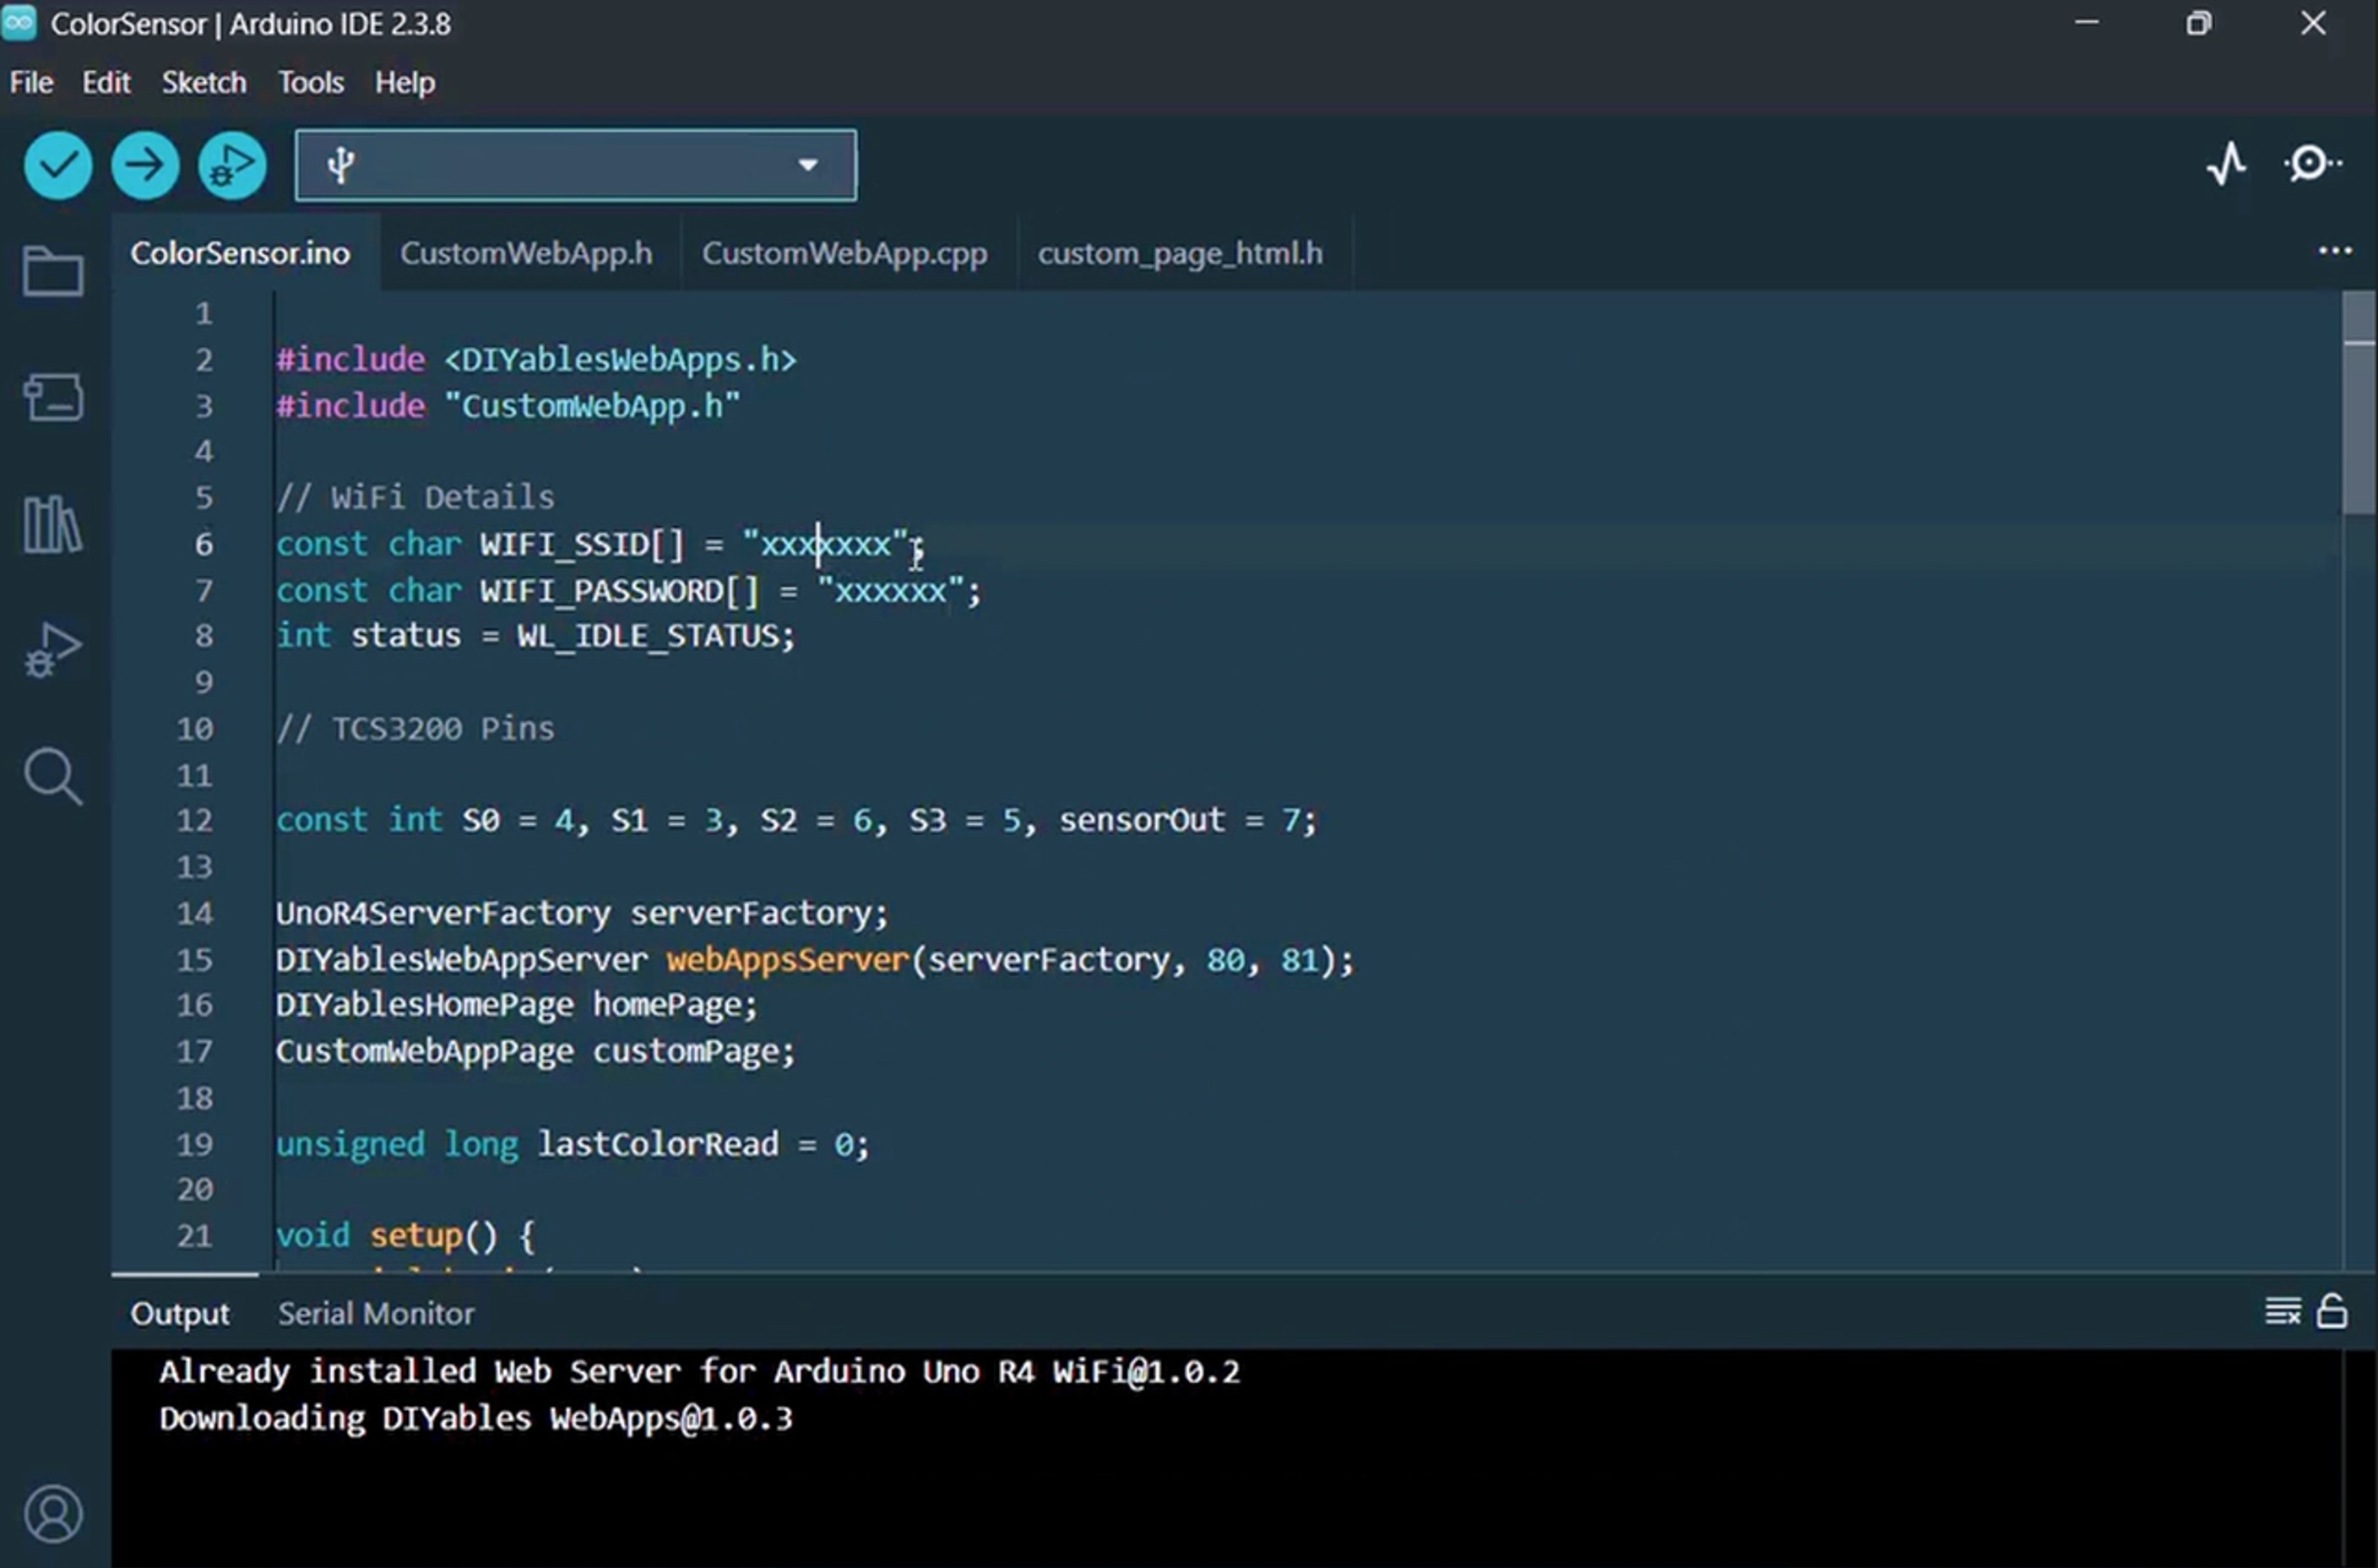This screenshot has height=1568, width=2378.
Task: Open the Serial Monitor magnifier icon
Action: tap(2312, 164)
